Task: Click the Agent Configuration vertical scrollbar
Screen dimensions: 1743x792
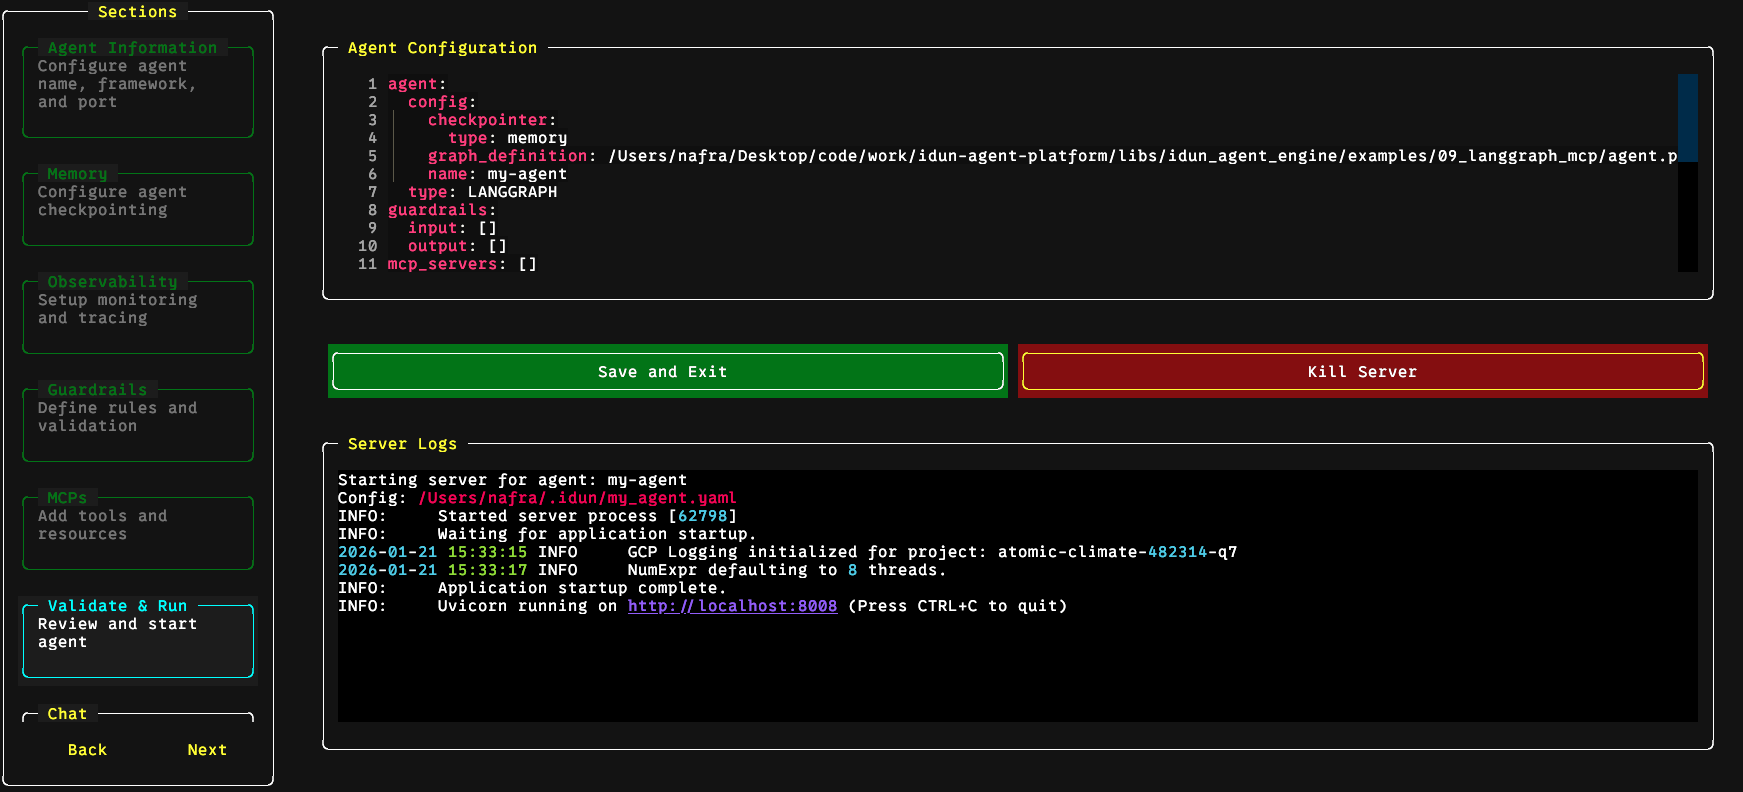Action: [1688, 173]
